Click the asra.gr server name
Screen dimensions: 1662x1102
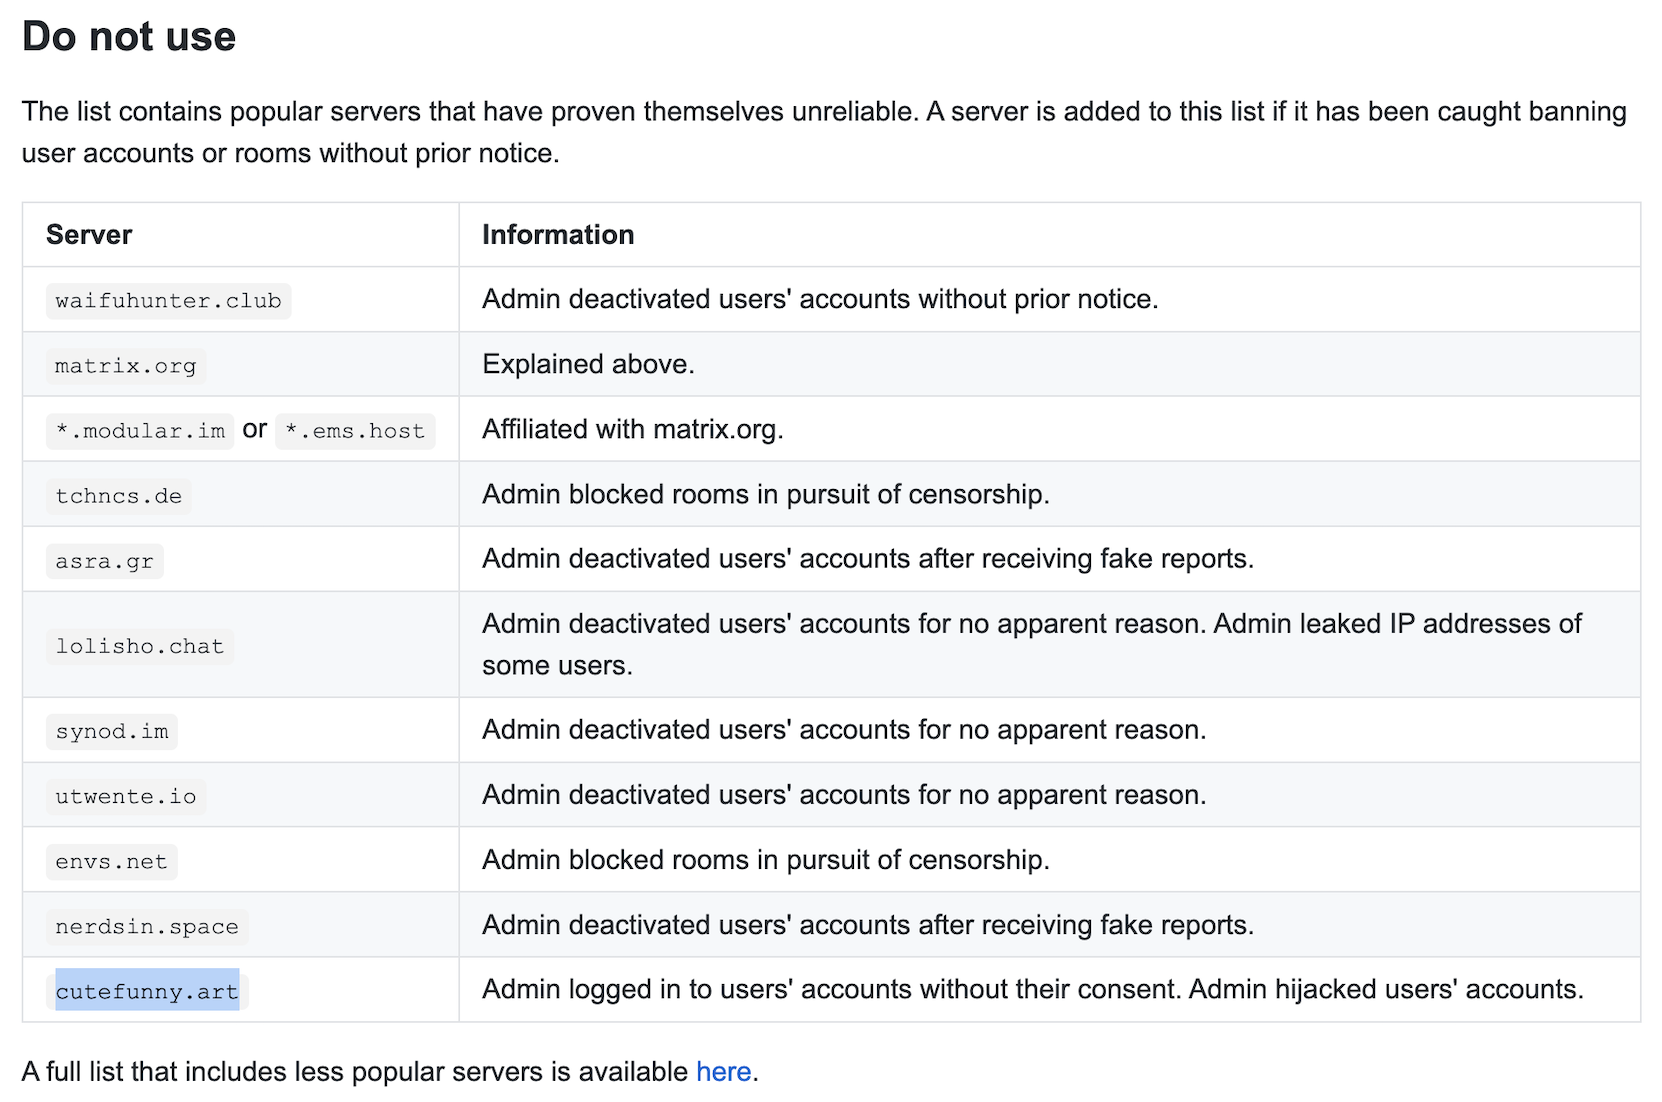(104, 561)
